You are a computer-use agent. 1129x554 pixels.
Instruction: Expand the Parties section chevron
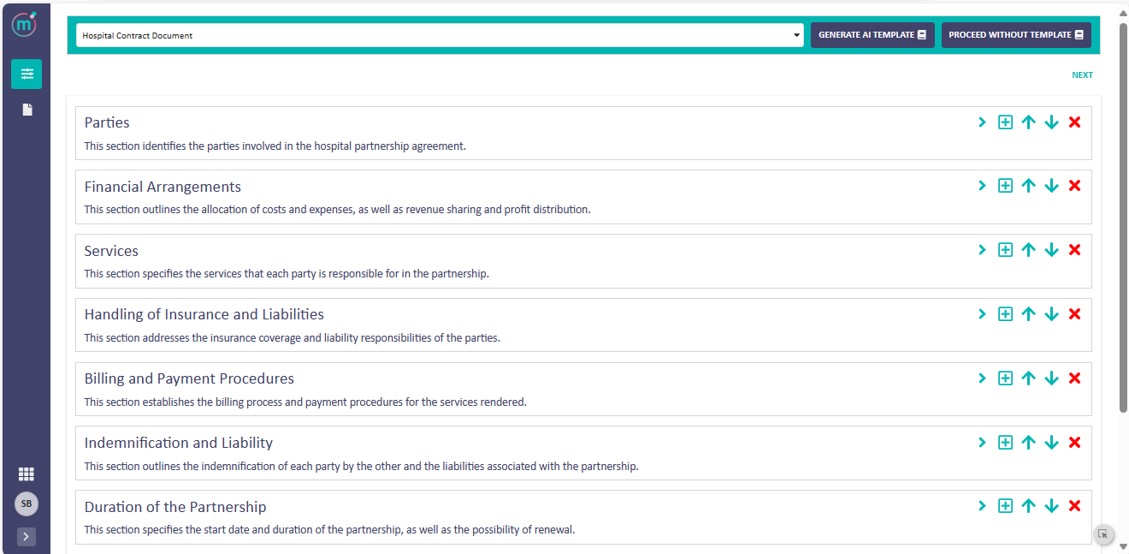click(981, 122)
